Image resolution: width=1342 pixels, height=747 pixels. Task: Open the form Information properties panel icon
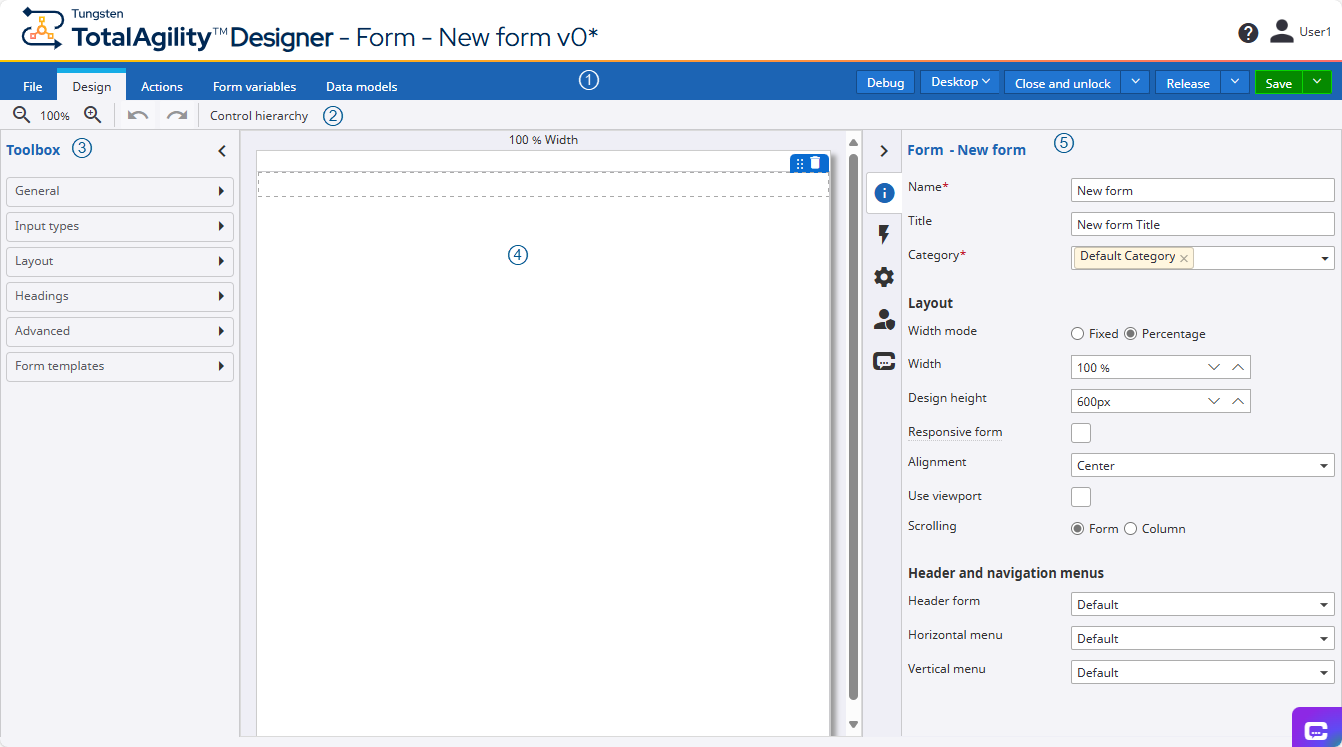[883, 192]
